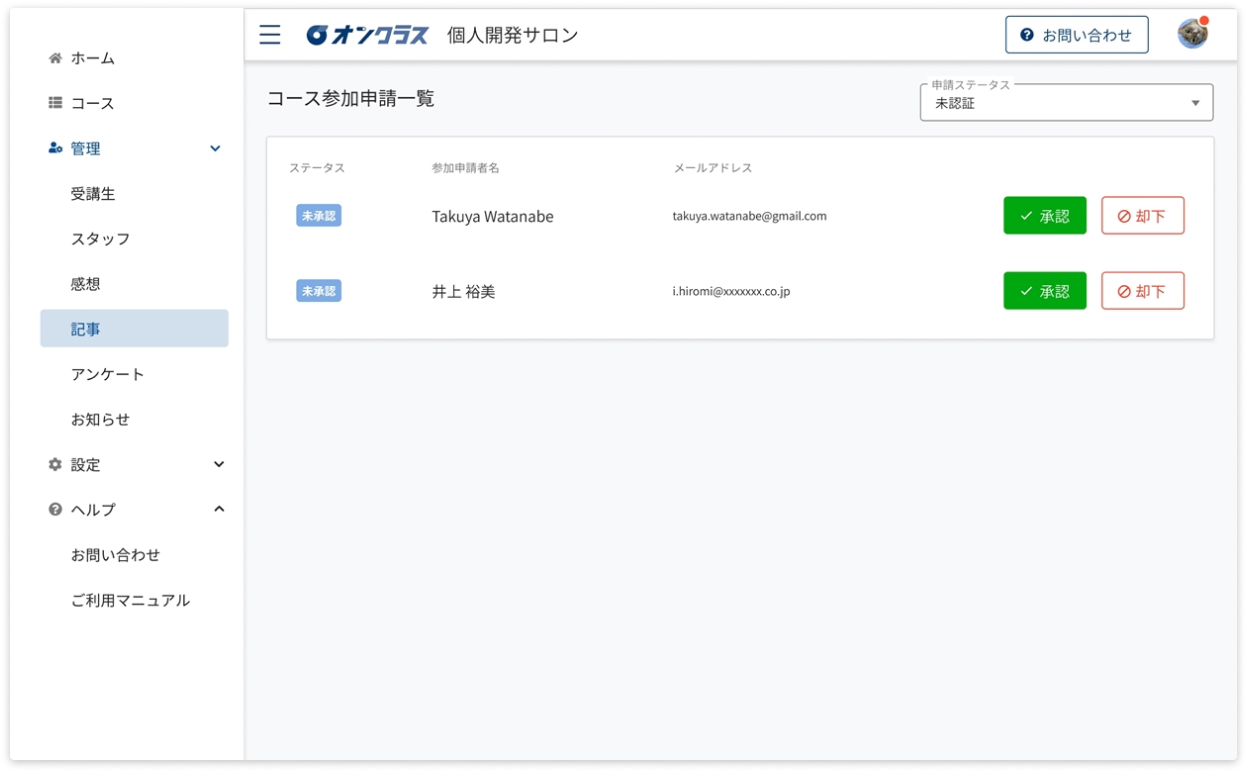
Task: Click the コース参加申請一覧 heading
Action: [350, 98]
